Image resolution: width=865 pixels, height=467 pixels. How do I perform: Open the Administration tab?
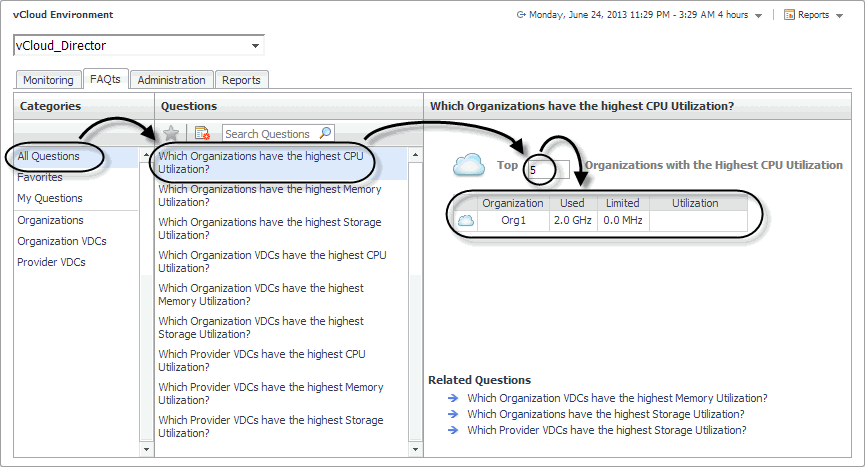click(171, 80)
